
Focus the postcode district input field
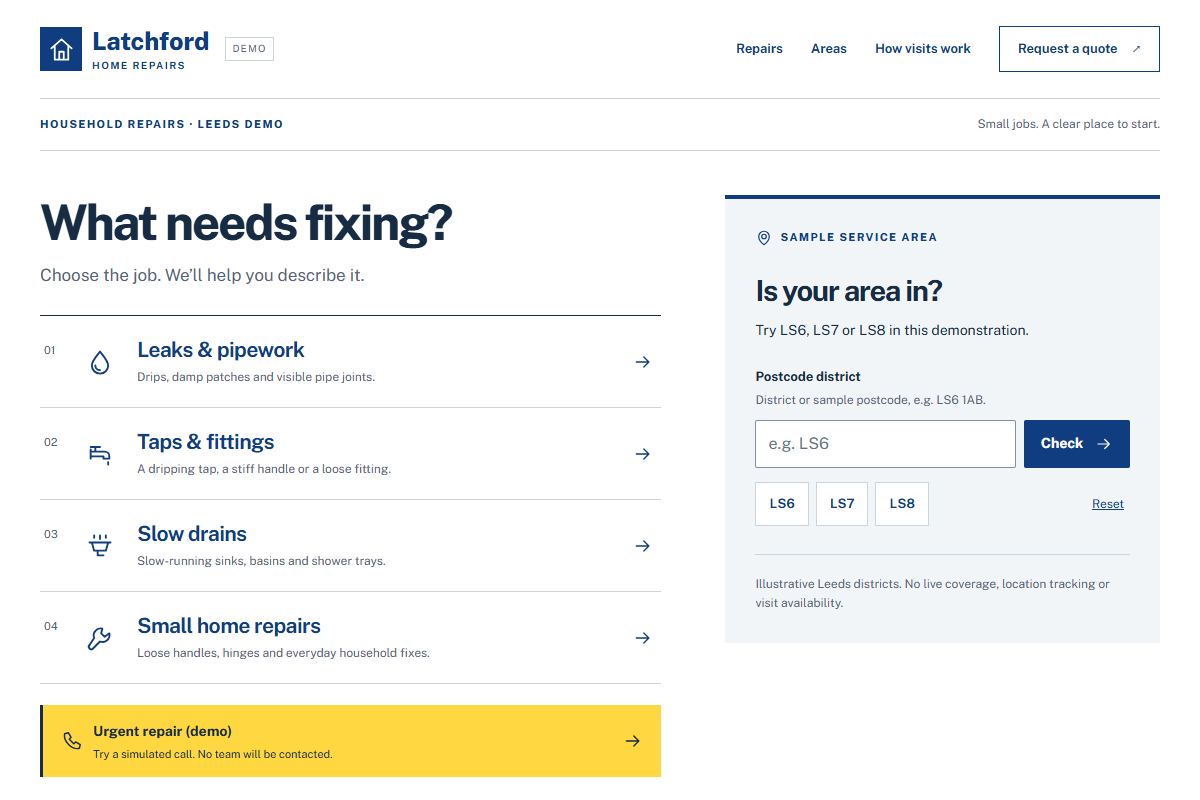885,444
